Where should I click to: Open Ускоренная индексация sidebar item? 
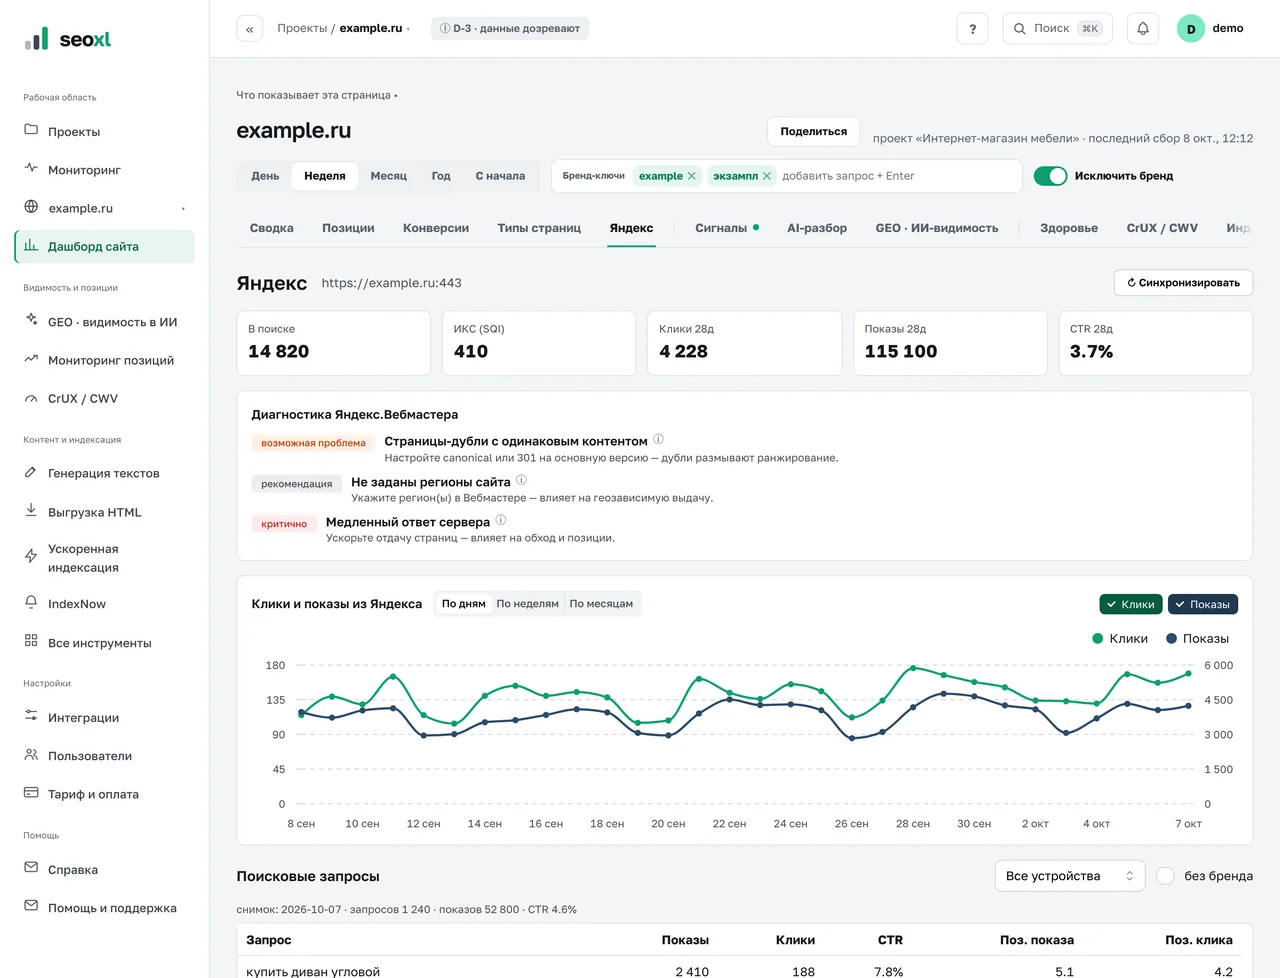pos(104,558)
